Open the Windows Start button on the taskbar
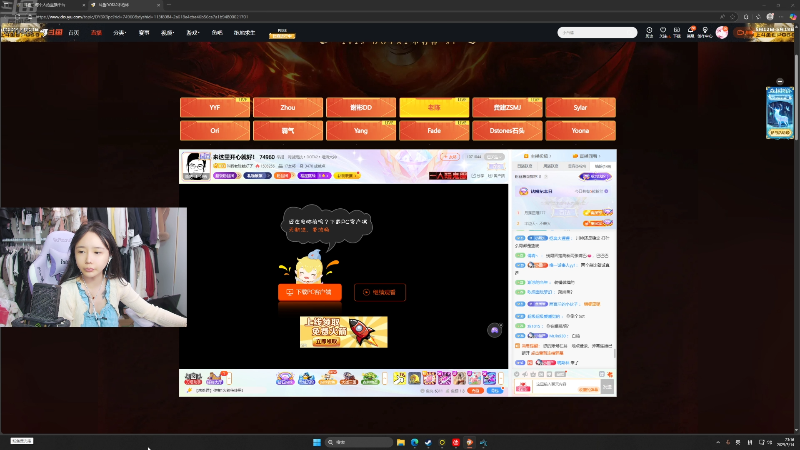Image resolution: width=800 pixels, height=450 pixels. (x=316, y=442)
